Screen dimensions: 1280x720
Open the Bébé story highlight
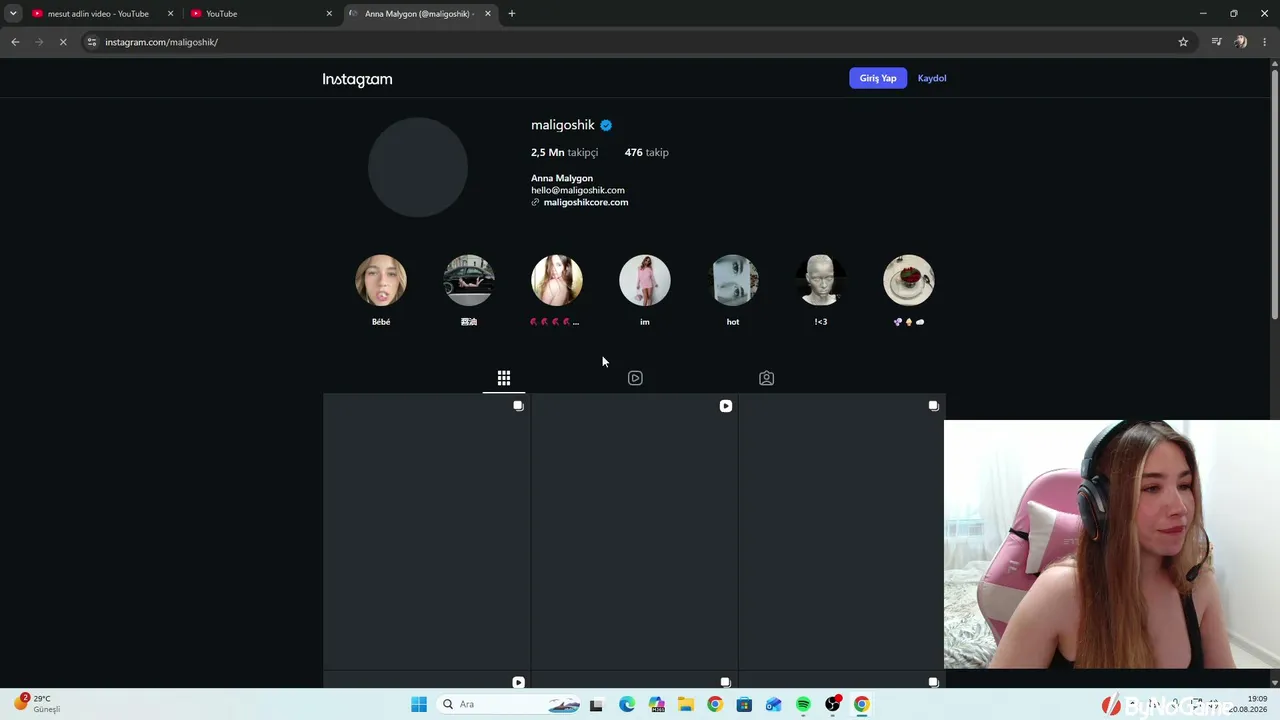pos(381,280)
